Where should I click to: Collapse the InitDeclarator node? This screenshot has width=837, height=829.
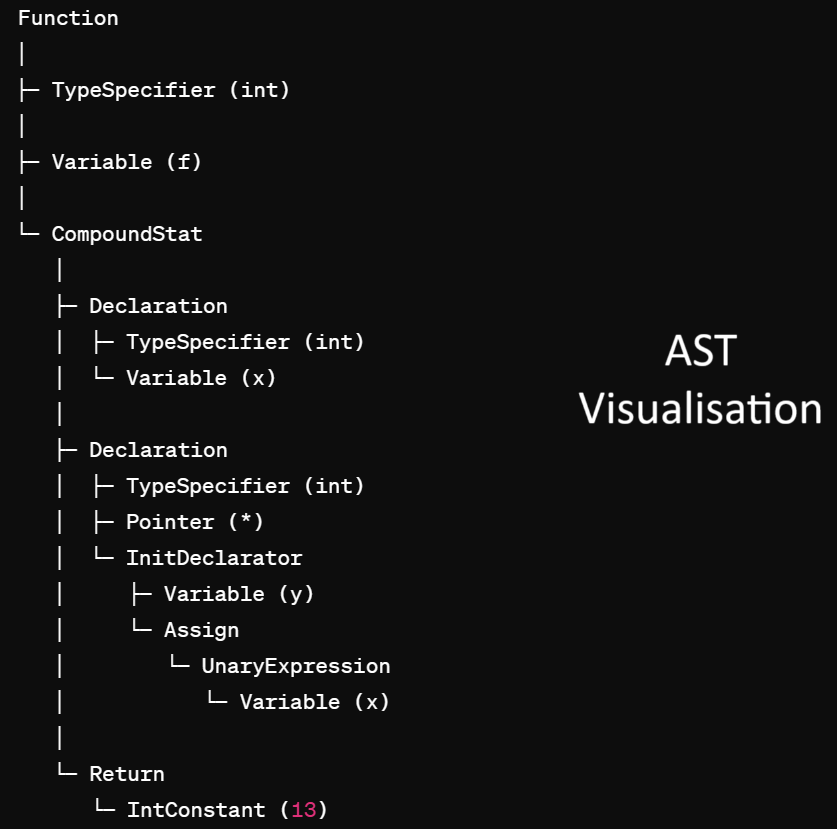click(214, 558)
